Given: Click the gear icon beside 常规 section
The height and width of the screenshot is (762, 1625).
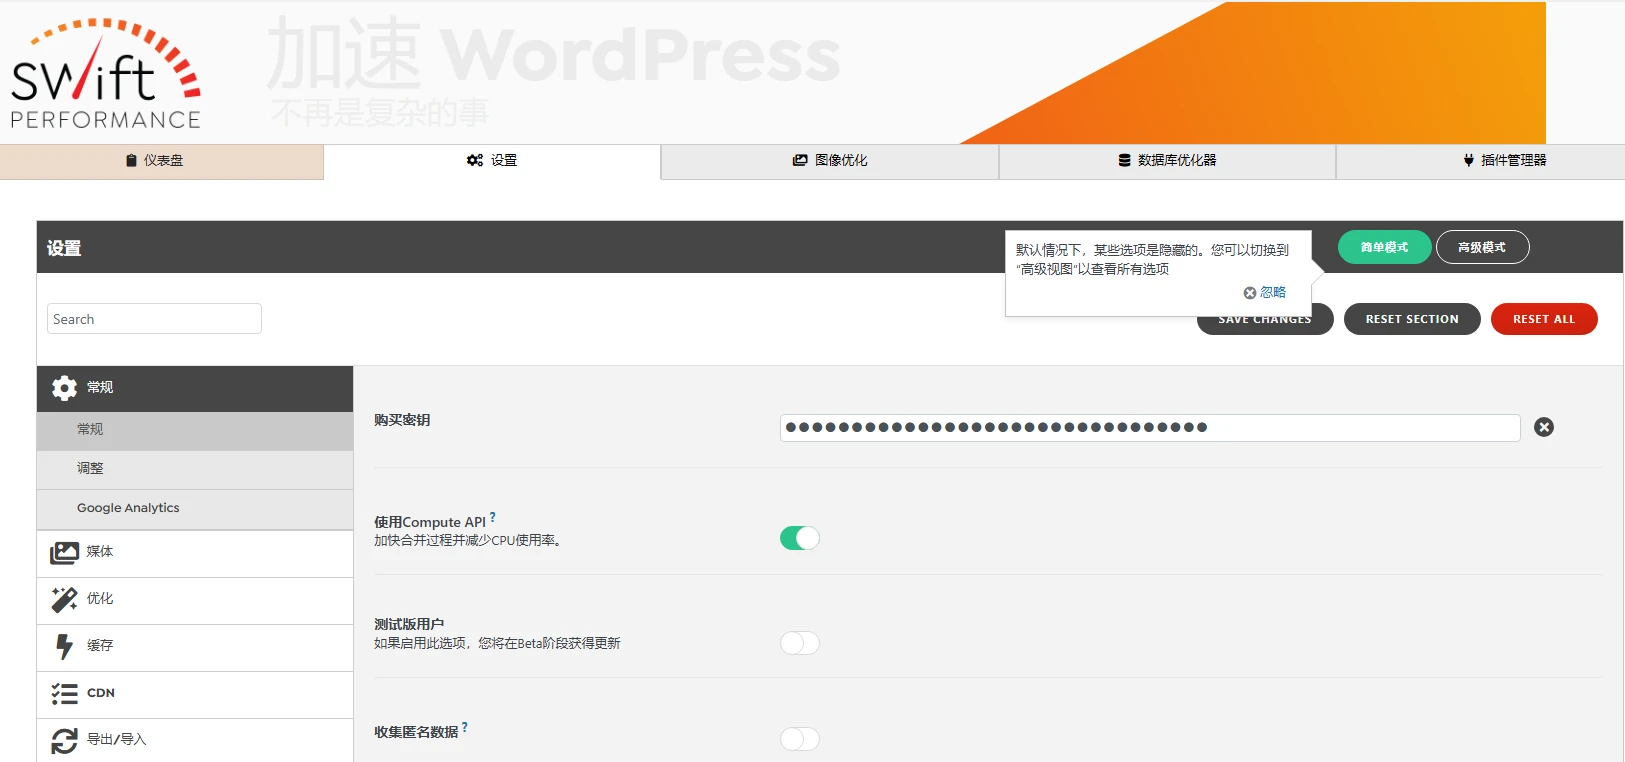Looking at the screenshot, I should click(64, 388).
